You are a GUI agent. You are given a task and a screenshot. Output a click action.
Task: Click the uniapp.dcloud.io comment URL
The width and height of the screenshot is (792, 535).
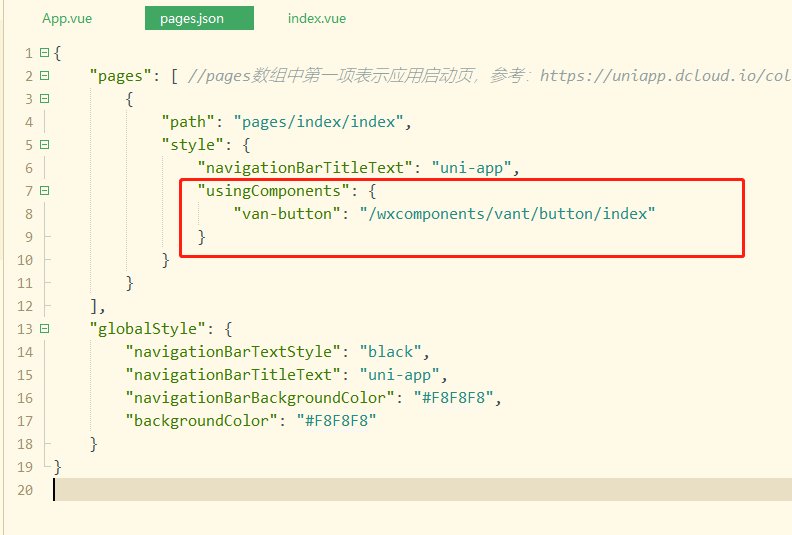click(x=666, y=76)
